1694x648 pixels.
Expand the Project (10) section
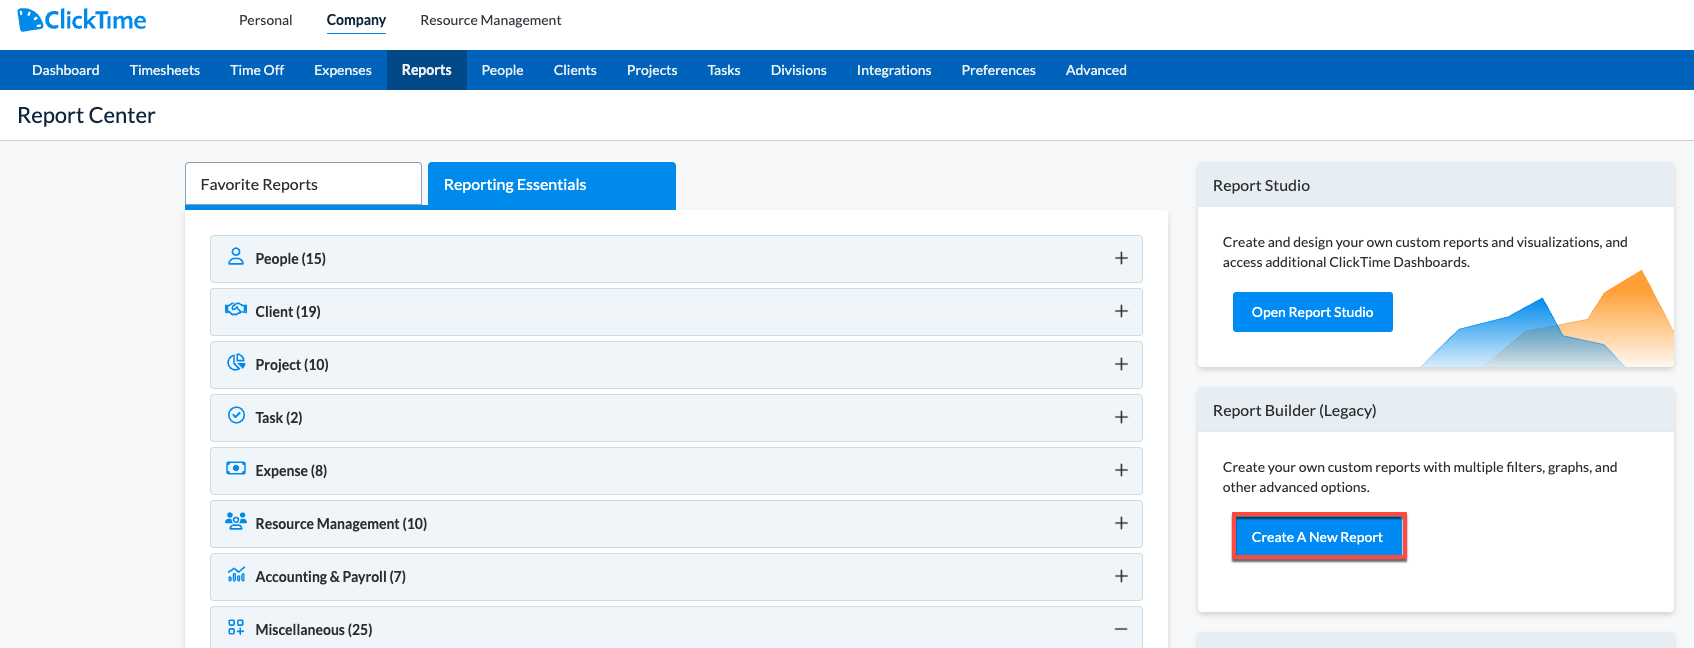(x=1121, y=364)
